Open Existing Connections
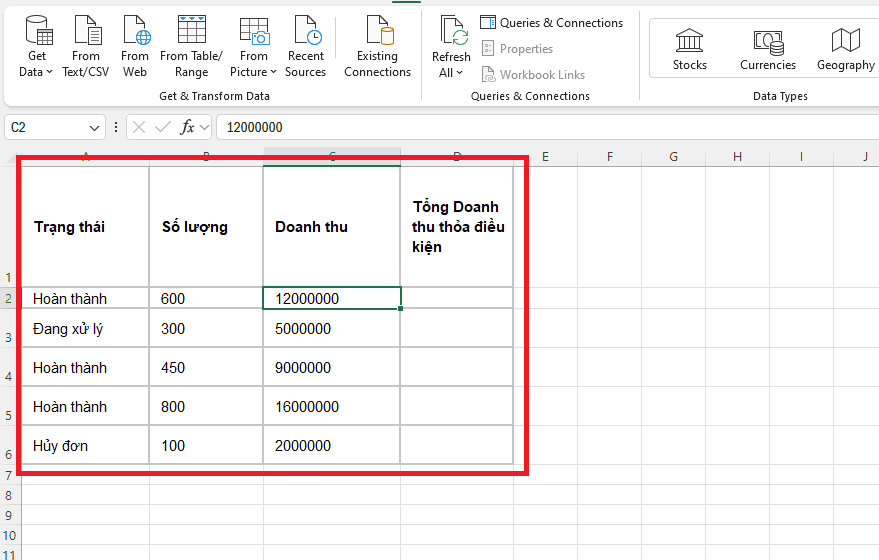The image size is (879, 560). click(x=377, y=46)
